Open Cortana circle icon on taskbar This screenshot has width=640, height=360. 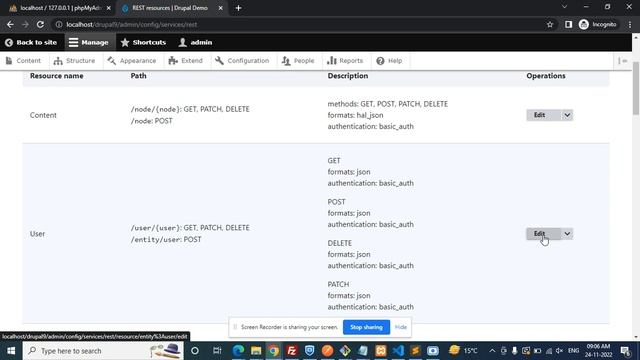point(195,351)
